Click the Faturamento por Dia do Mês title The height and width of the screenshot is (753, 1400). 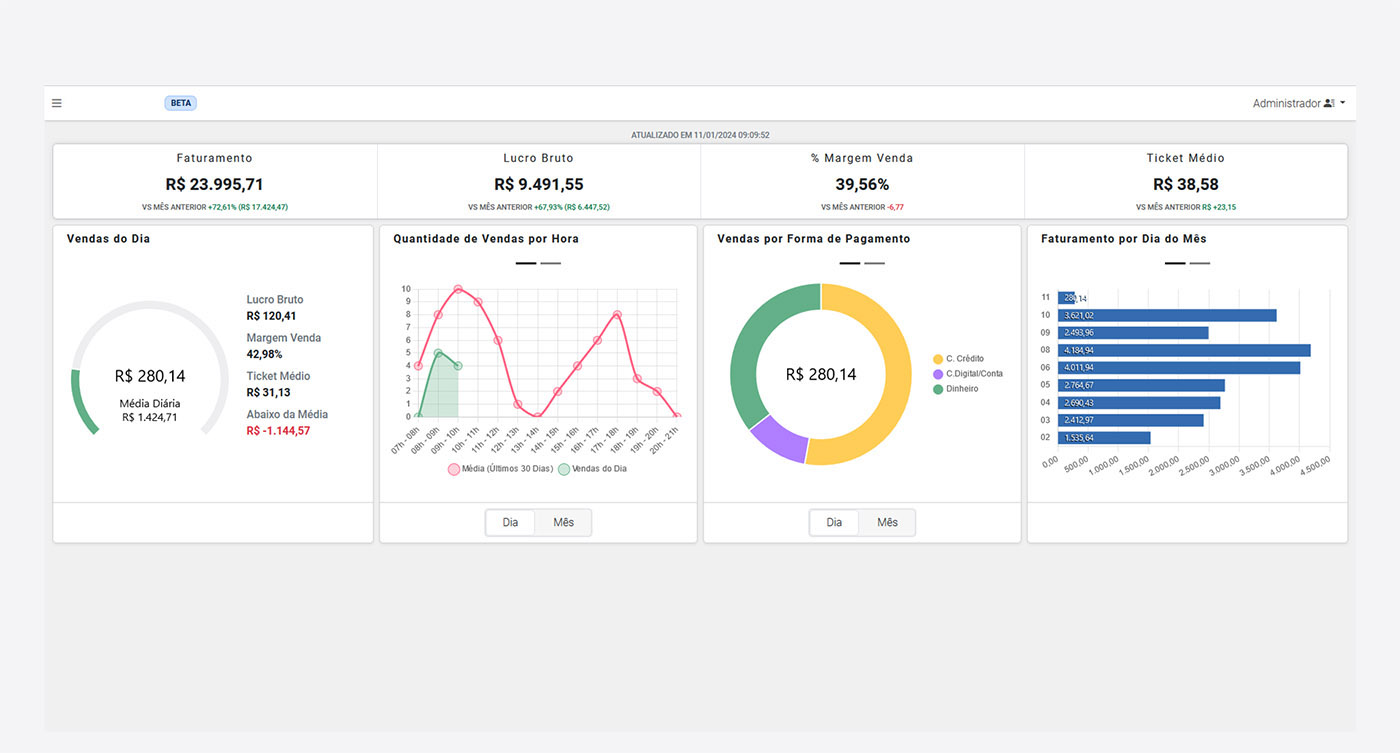(x=1124, y=239)
